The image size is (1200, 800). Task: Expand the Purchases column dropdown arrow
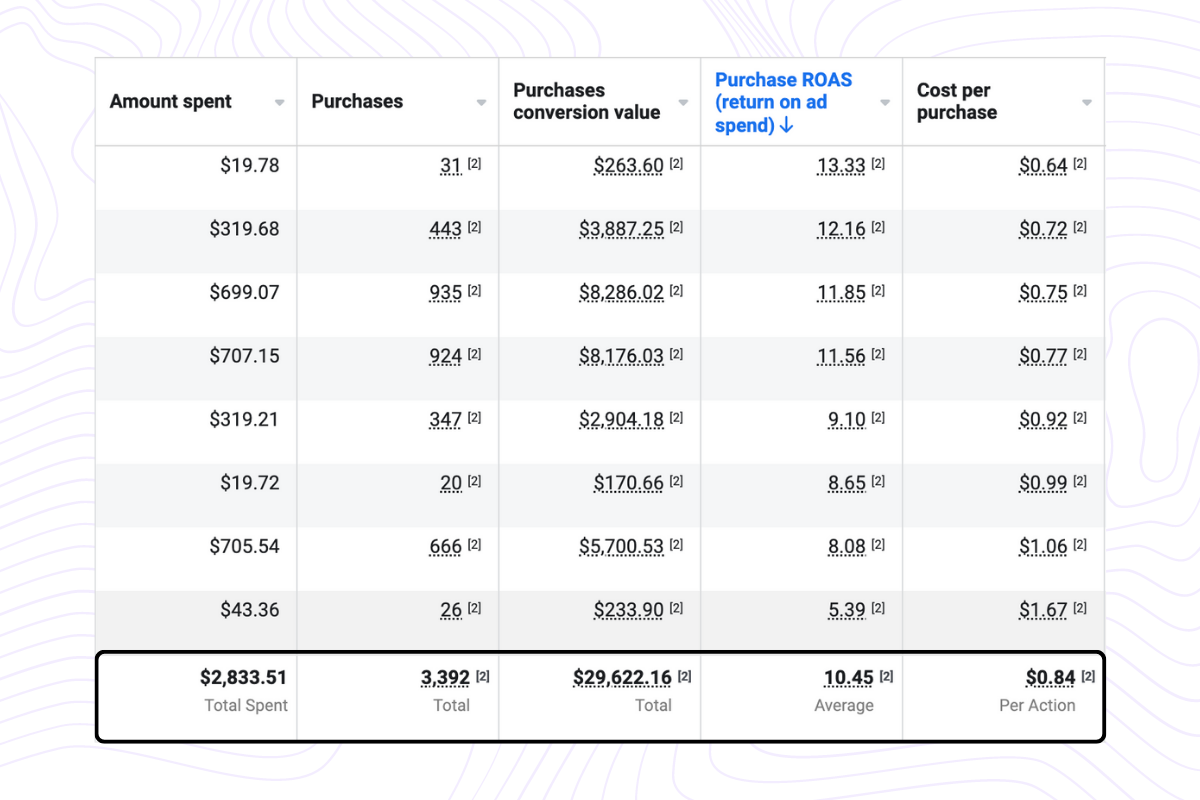(x=482, y=103)
